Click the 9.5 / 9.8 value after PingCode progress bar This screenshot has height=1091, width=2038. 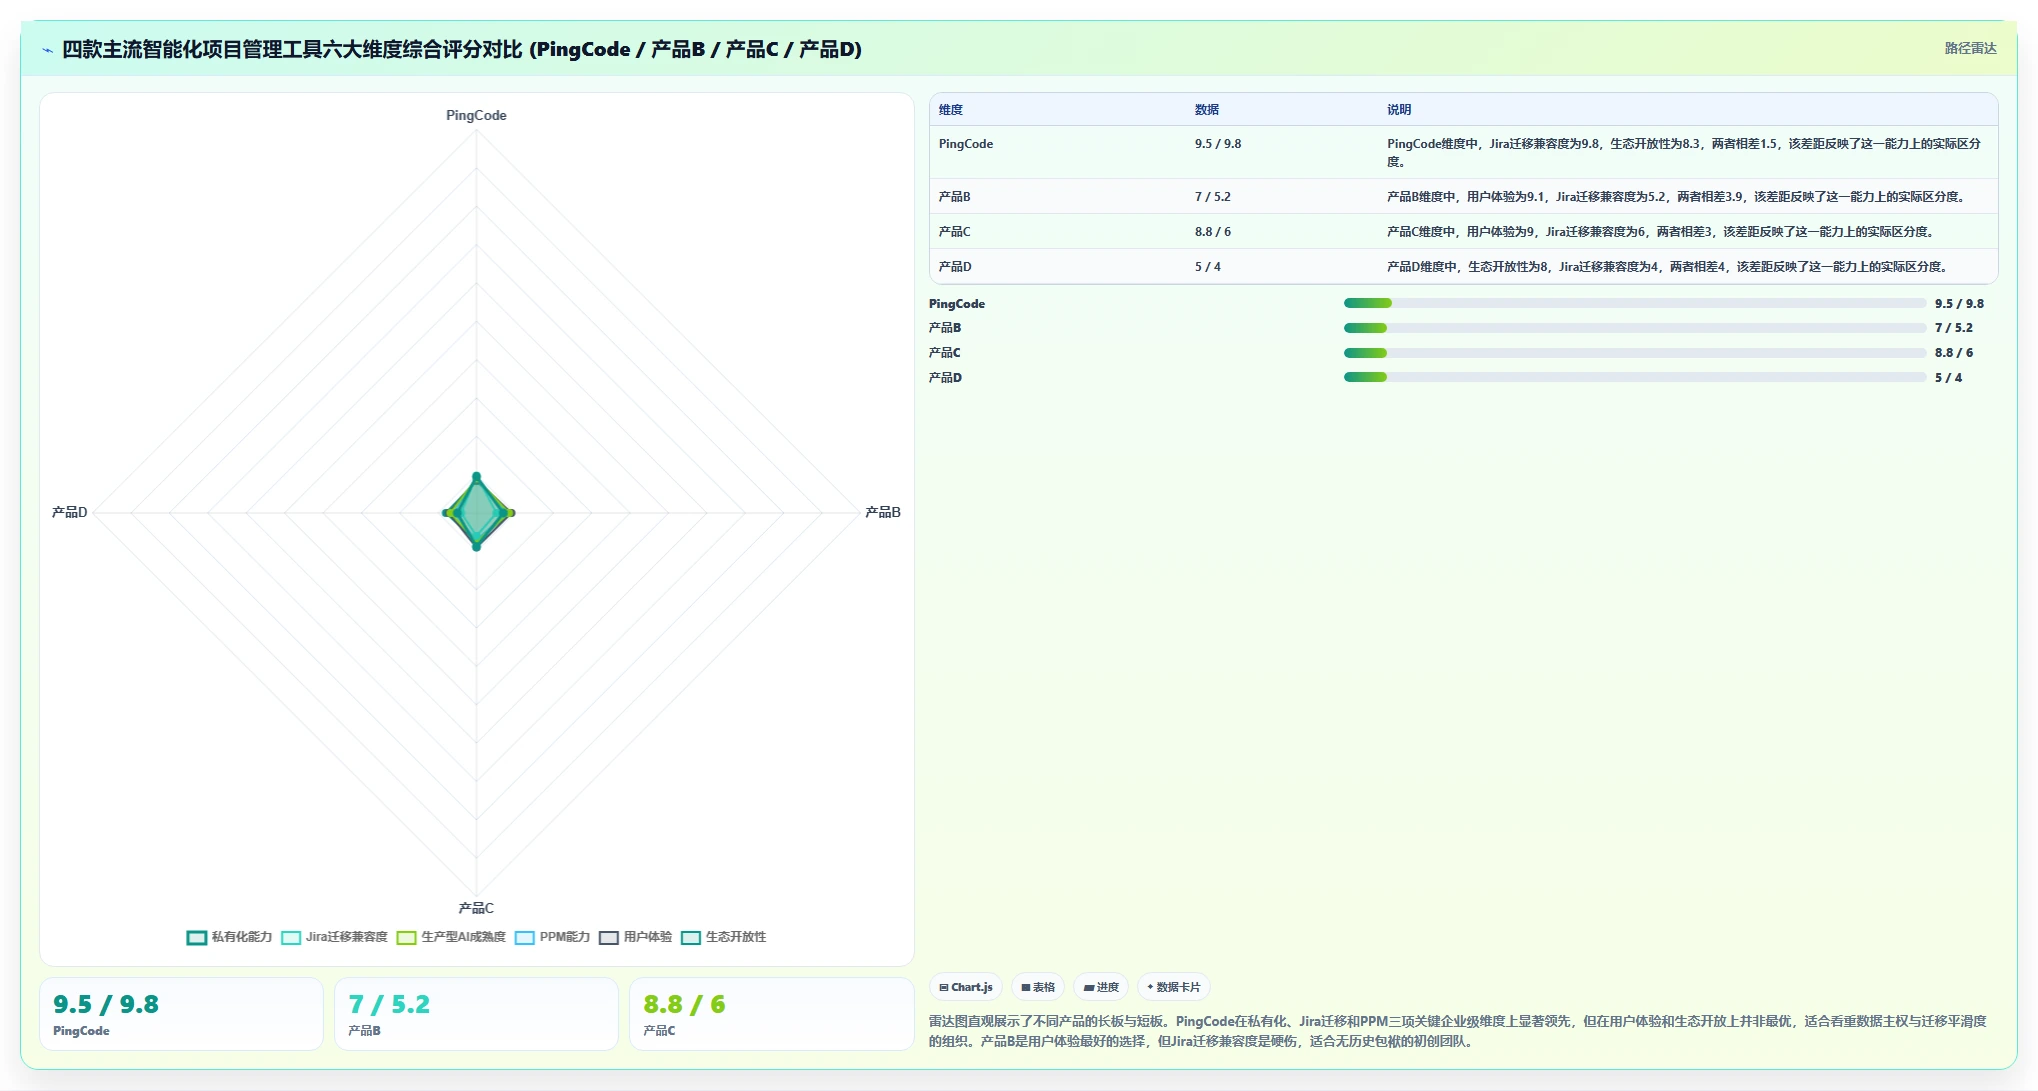click(x=1959, y=304)
